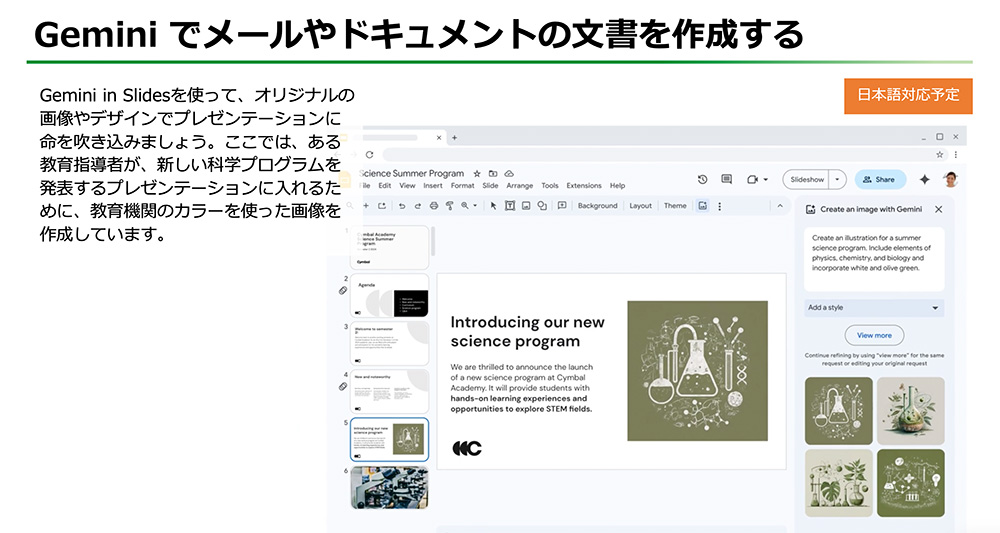The width and height of the screenshot is (1000, 533).
Task: Open the Meet camera dropdown arrow
Action: pyautogui.click(x=765, y=180)
